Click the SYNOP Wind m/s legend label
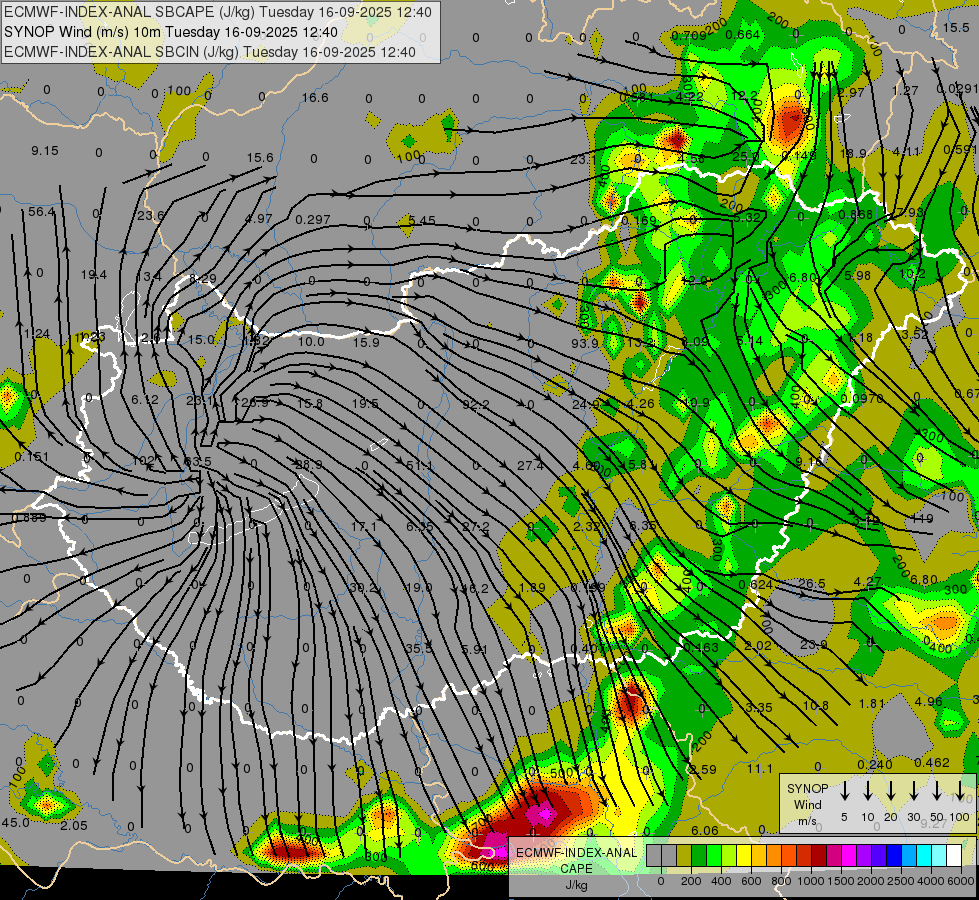This screenshot has height=900, width=979. [807, 804]
